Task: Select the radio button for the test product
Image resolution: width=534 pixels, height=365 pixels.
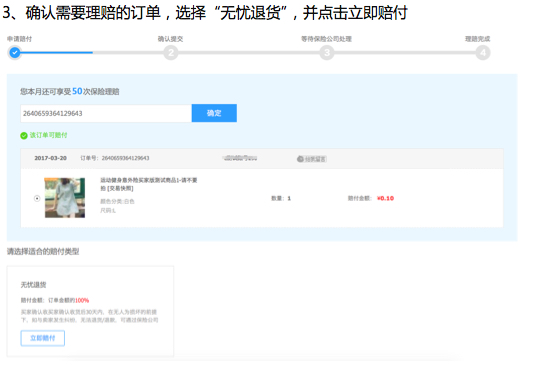Action: pos(37,198)
